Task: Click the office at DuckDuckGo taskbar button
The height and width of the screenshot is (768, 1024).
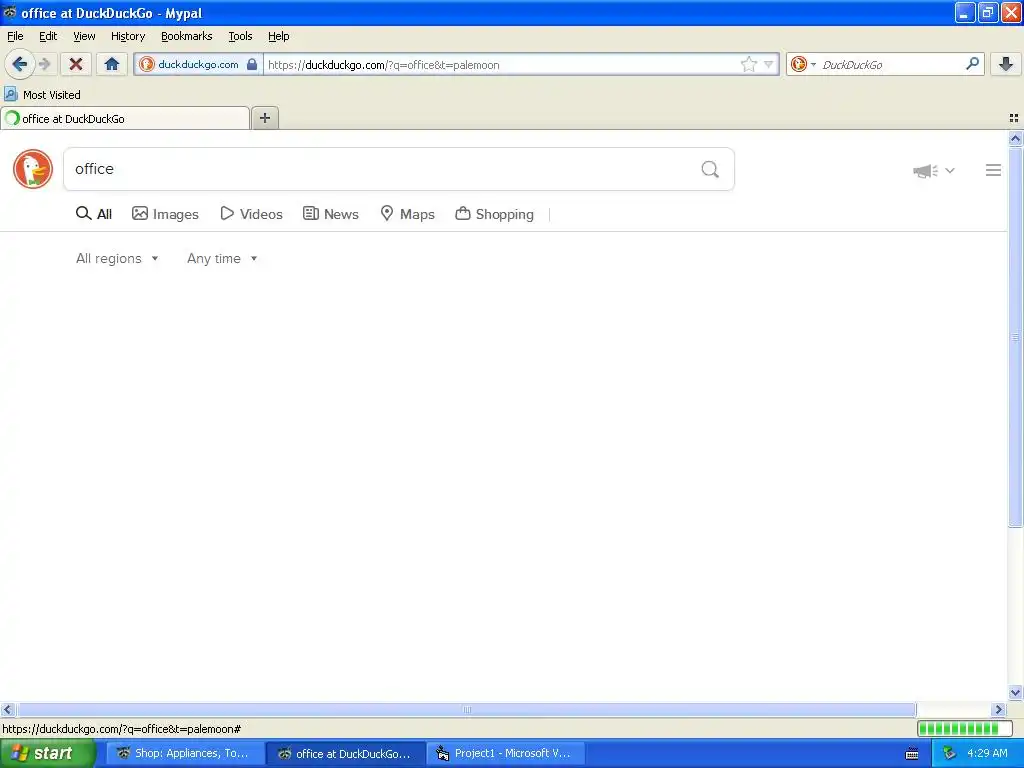Action: tap(345, 754)
